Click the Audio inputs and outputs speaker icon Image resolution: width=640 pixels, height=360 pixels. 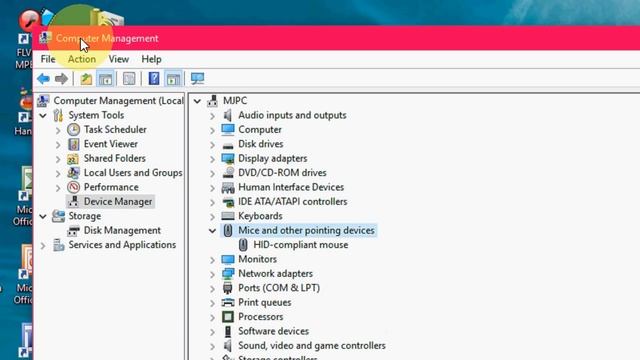[x=228, y=115]
